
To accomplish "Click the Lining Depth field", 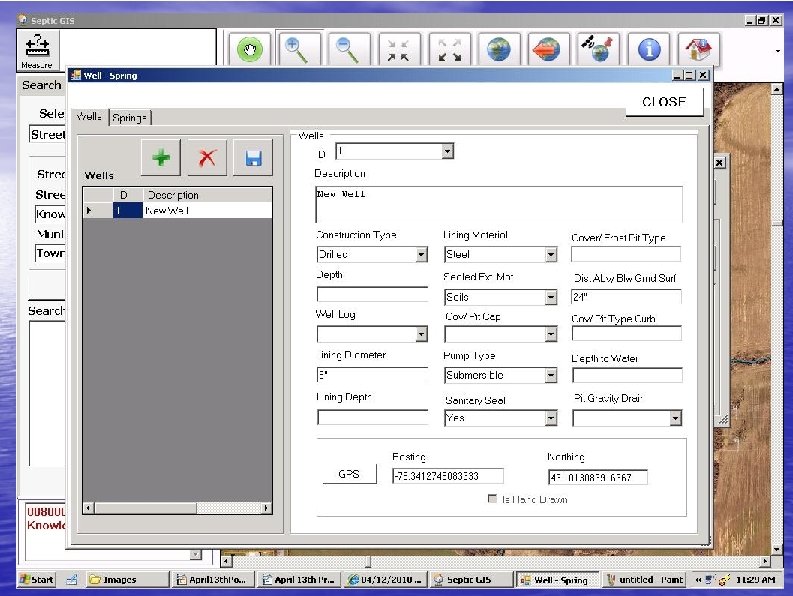I will pos(372,417).
